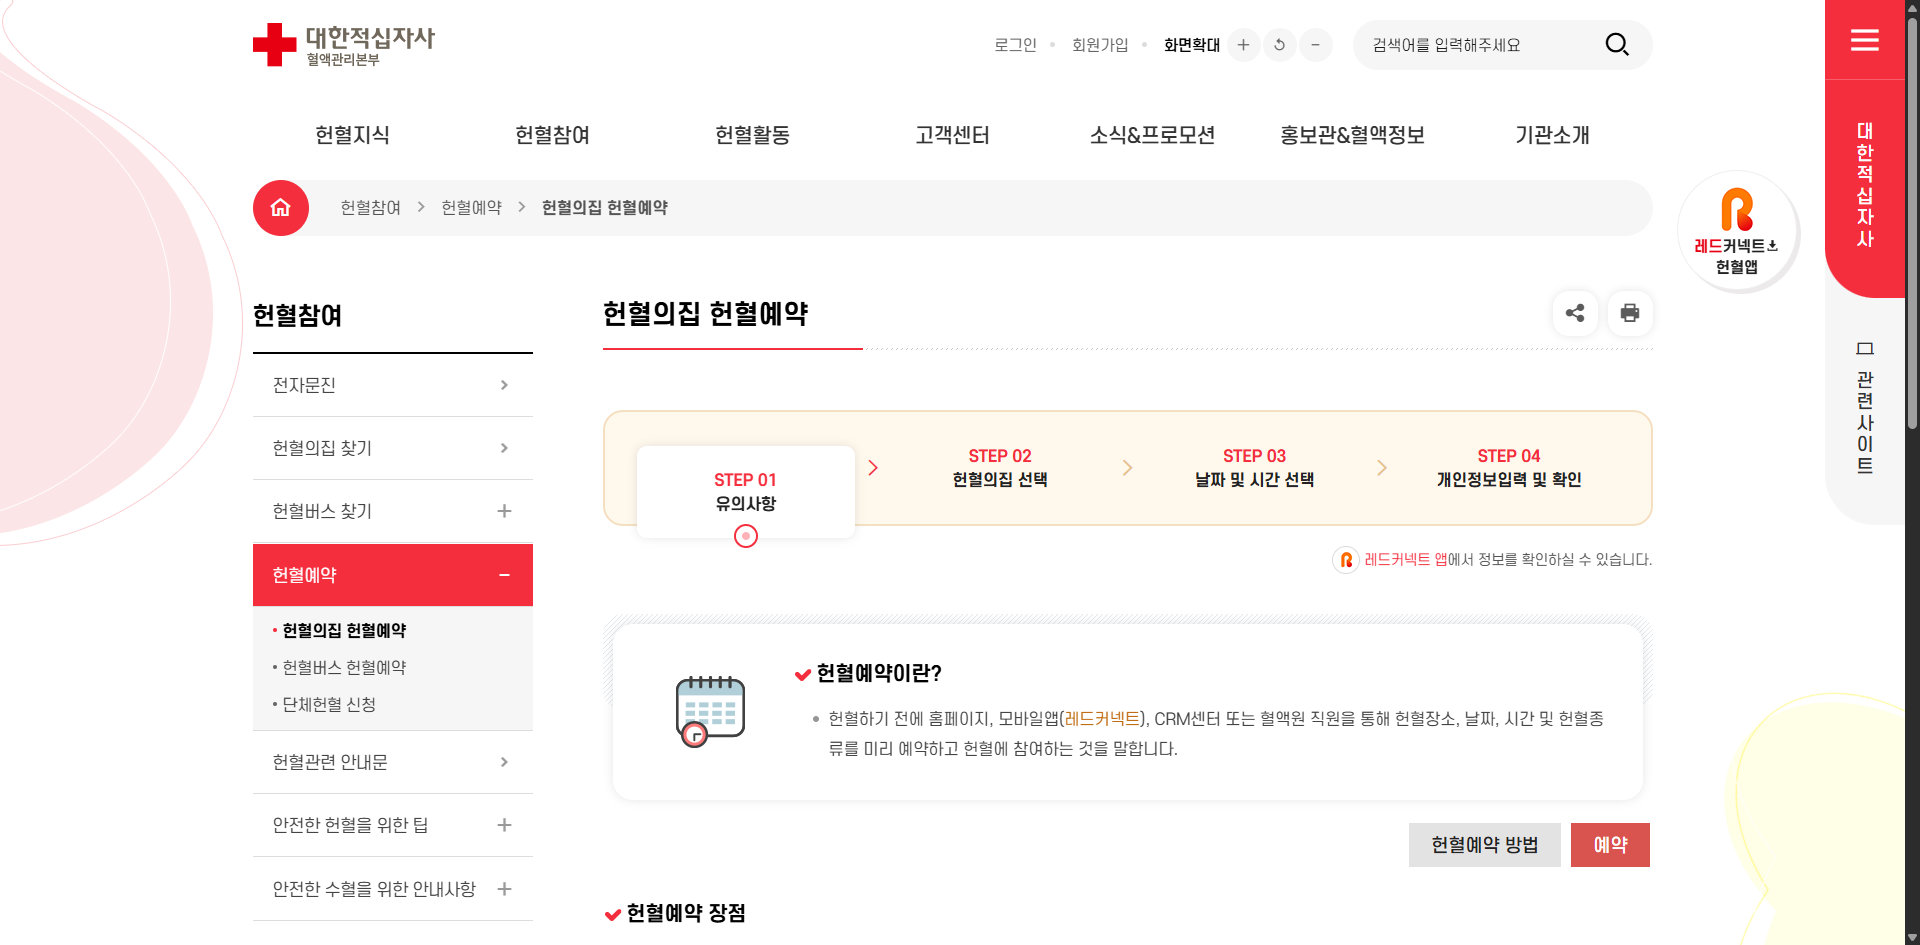Click the 로그인 link
The image size is (1920, 945).
1015,44
